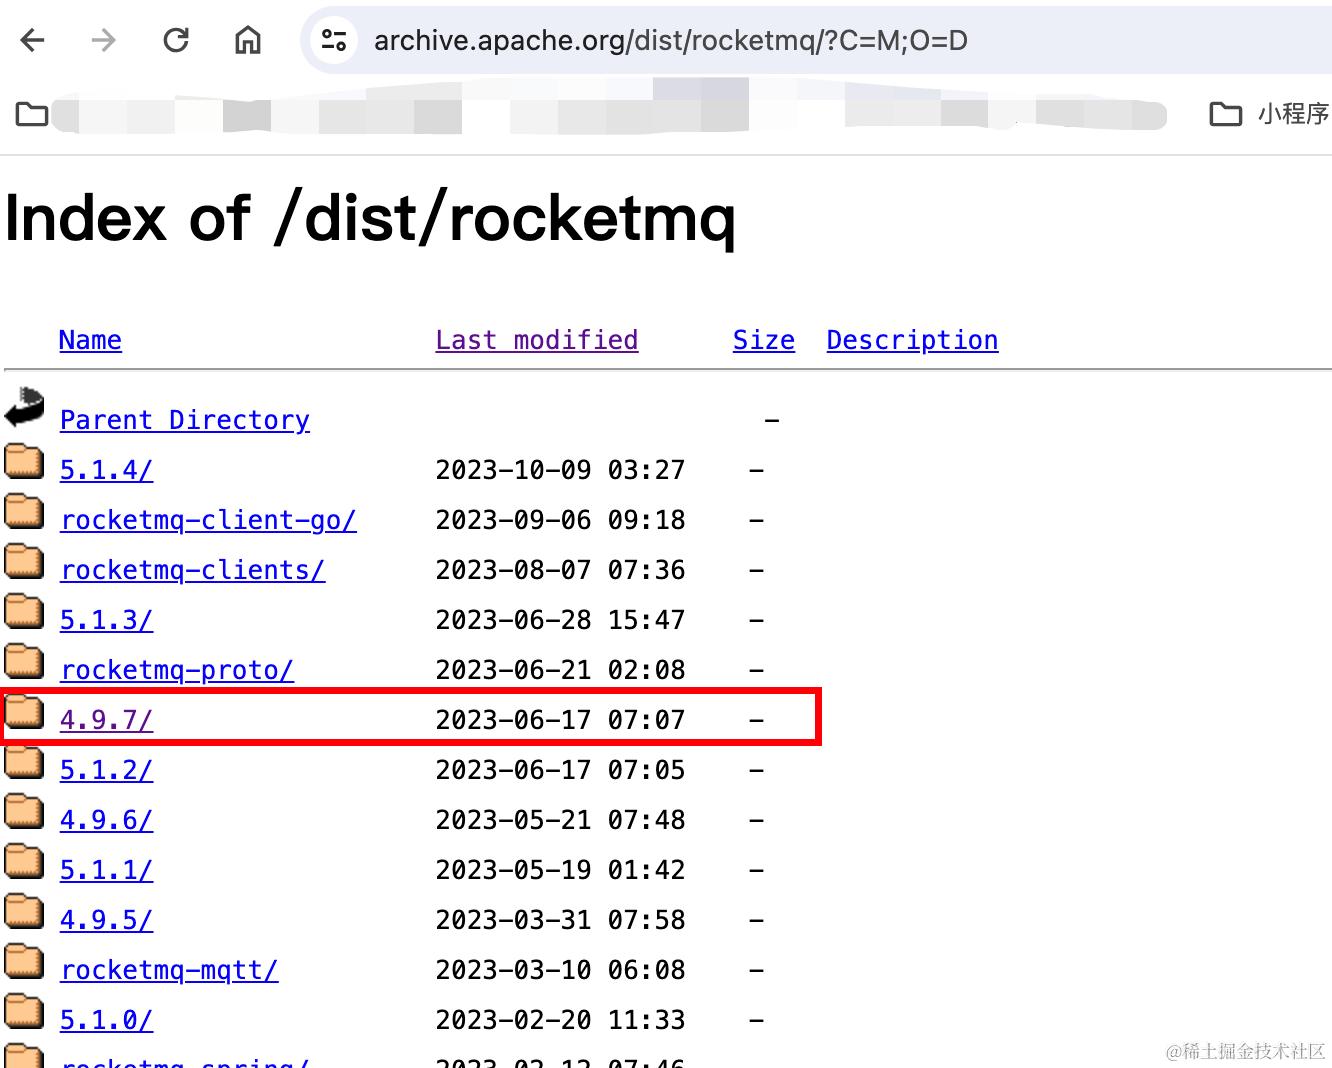The image size is (1332, 1068).
Task: Select the date 2023-02-20 11:33
Action: click(x=560, y=1020)
